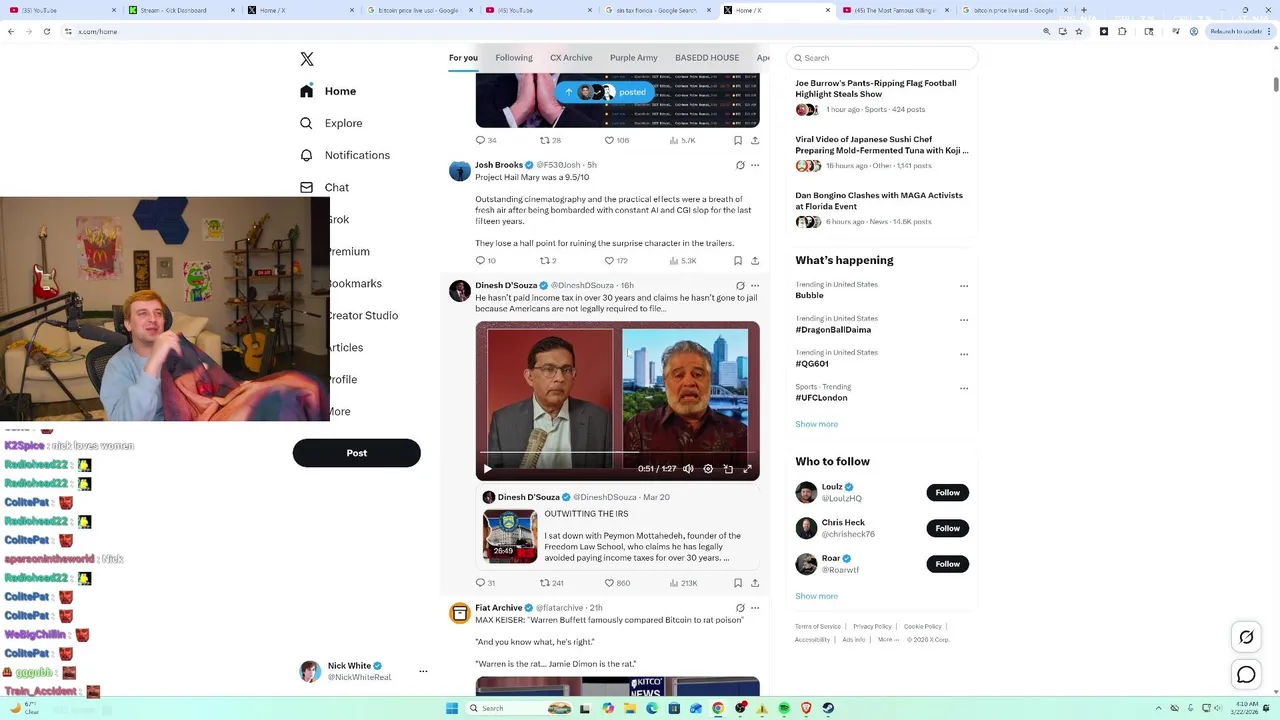The image size is (1280, 720).
Task: Show more under What's happening
Action: (x=817, y=424)
